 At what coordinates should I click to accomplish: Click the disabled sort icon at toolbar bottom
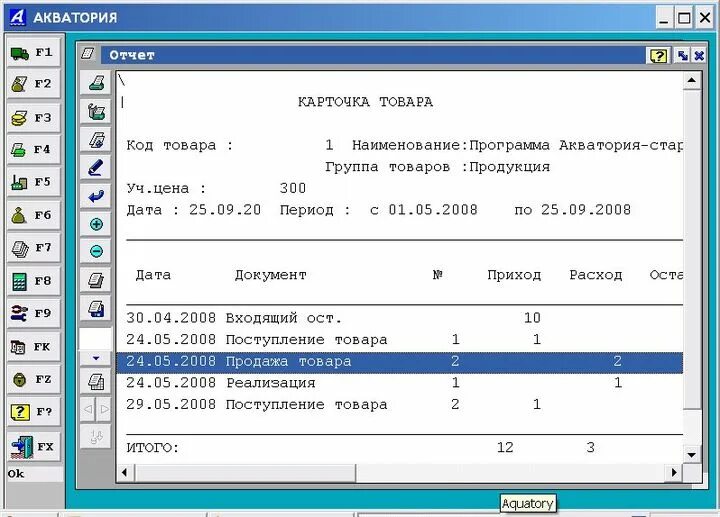coord(96,437)
